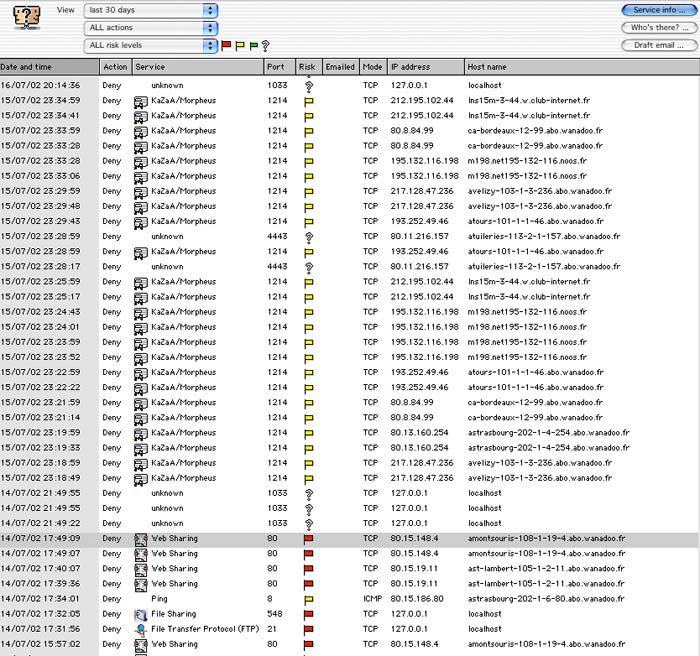The height and width of the screenshot is (656, 700).
Task: Click host ast-lambert-105-1-2-11 in 17:40:07 row
Action: pyautogui.click(x=546, y=569)
